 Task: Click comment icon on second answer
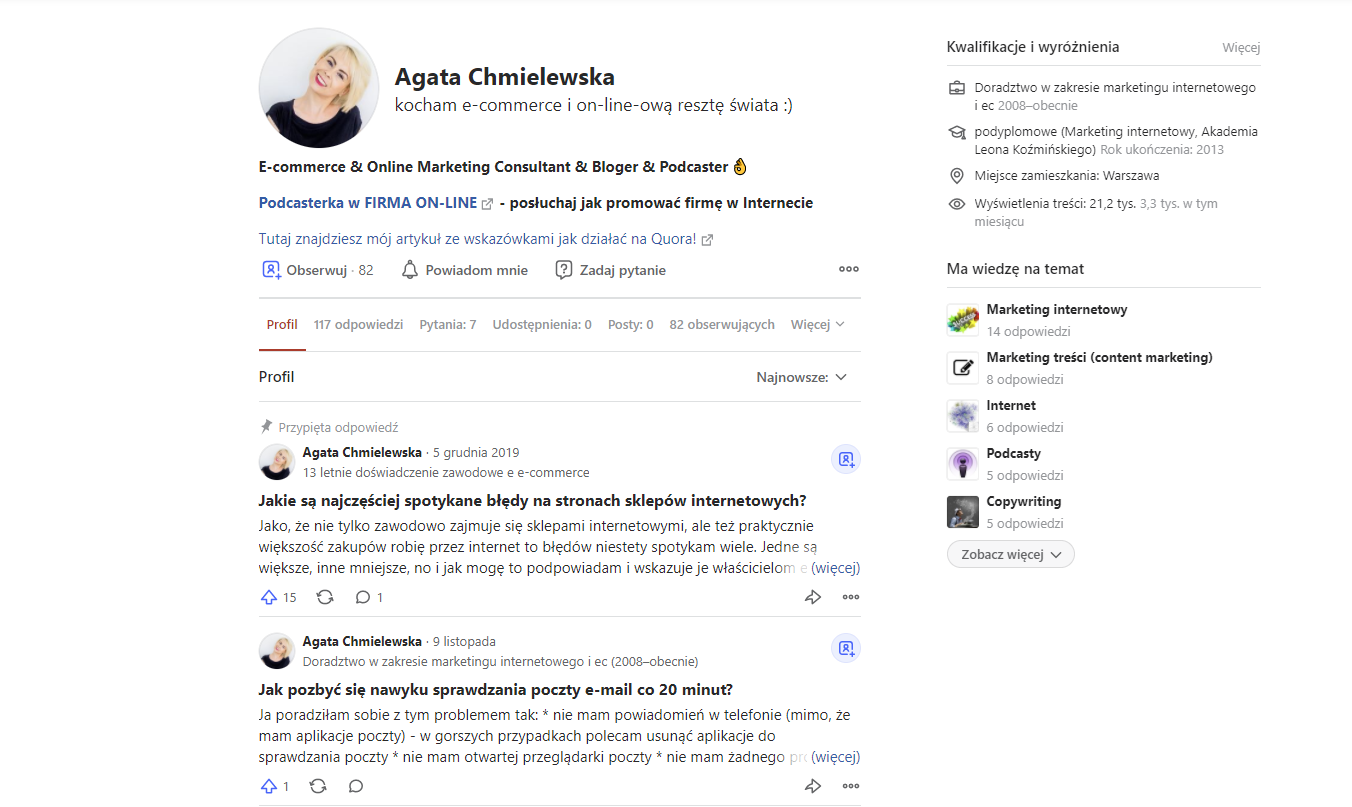[x=356, y=786]
